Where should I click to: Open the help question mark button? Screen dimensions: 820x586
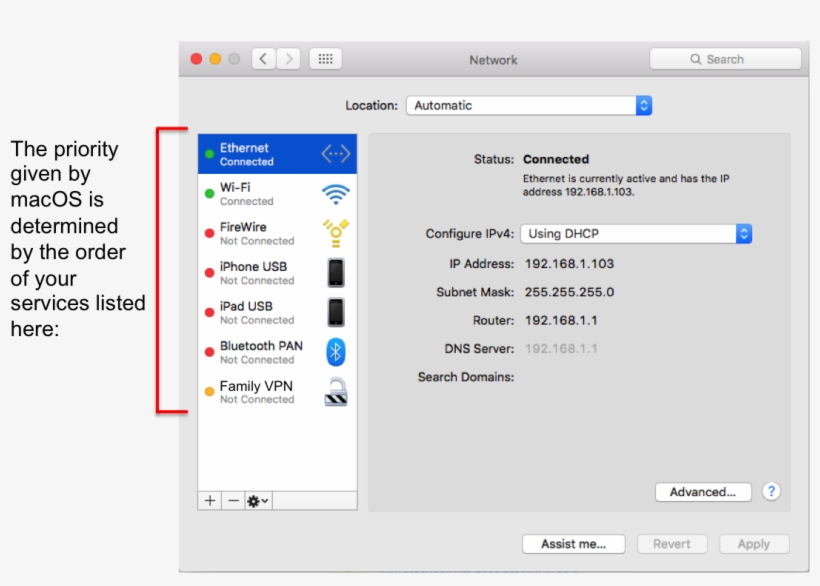(x=771, y=491)
